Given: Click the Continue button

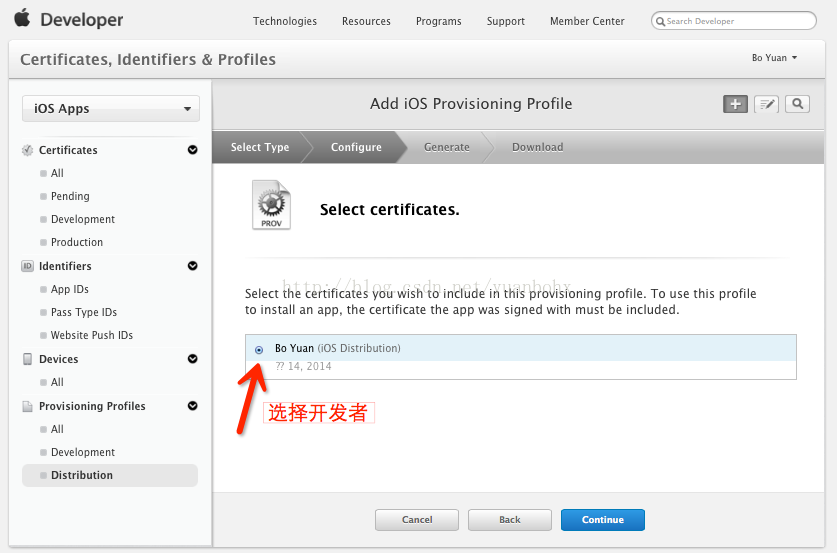Looking at the screenshot, I should pos(602,520).
